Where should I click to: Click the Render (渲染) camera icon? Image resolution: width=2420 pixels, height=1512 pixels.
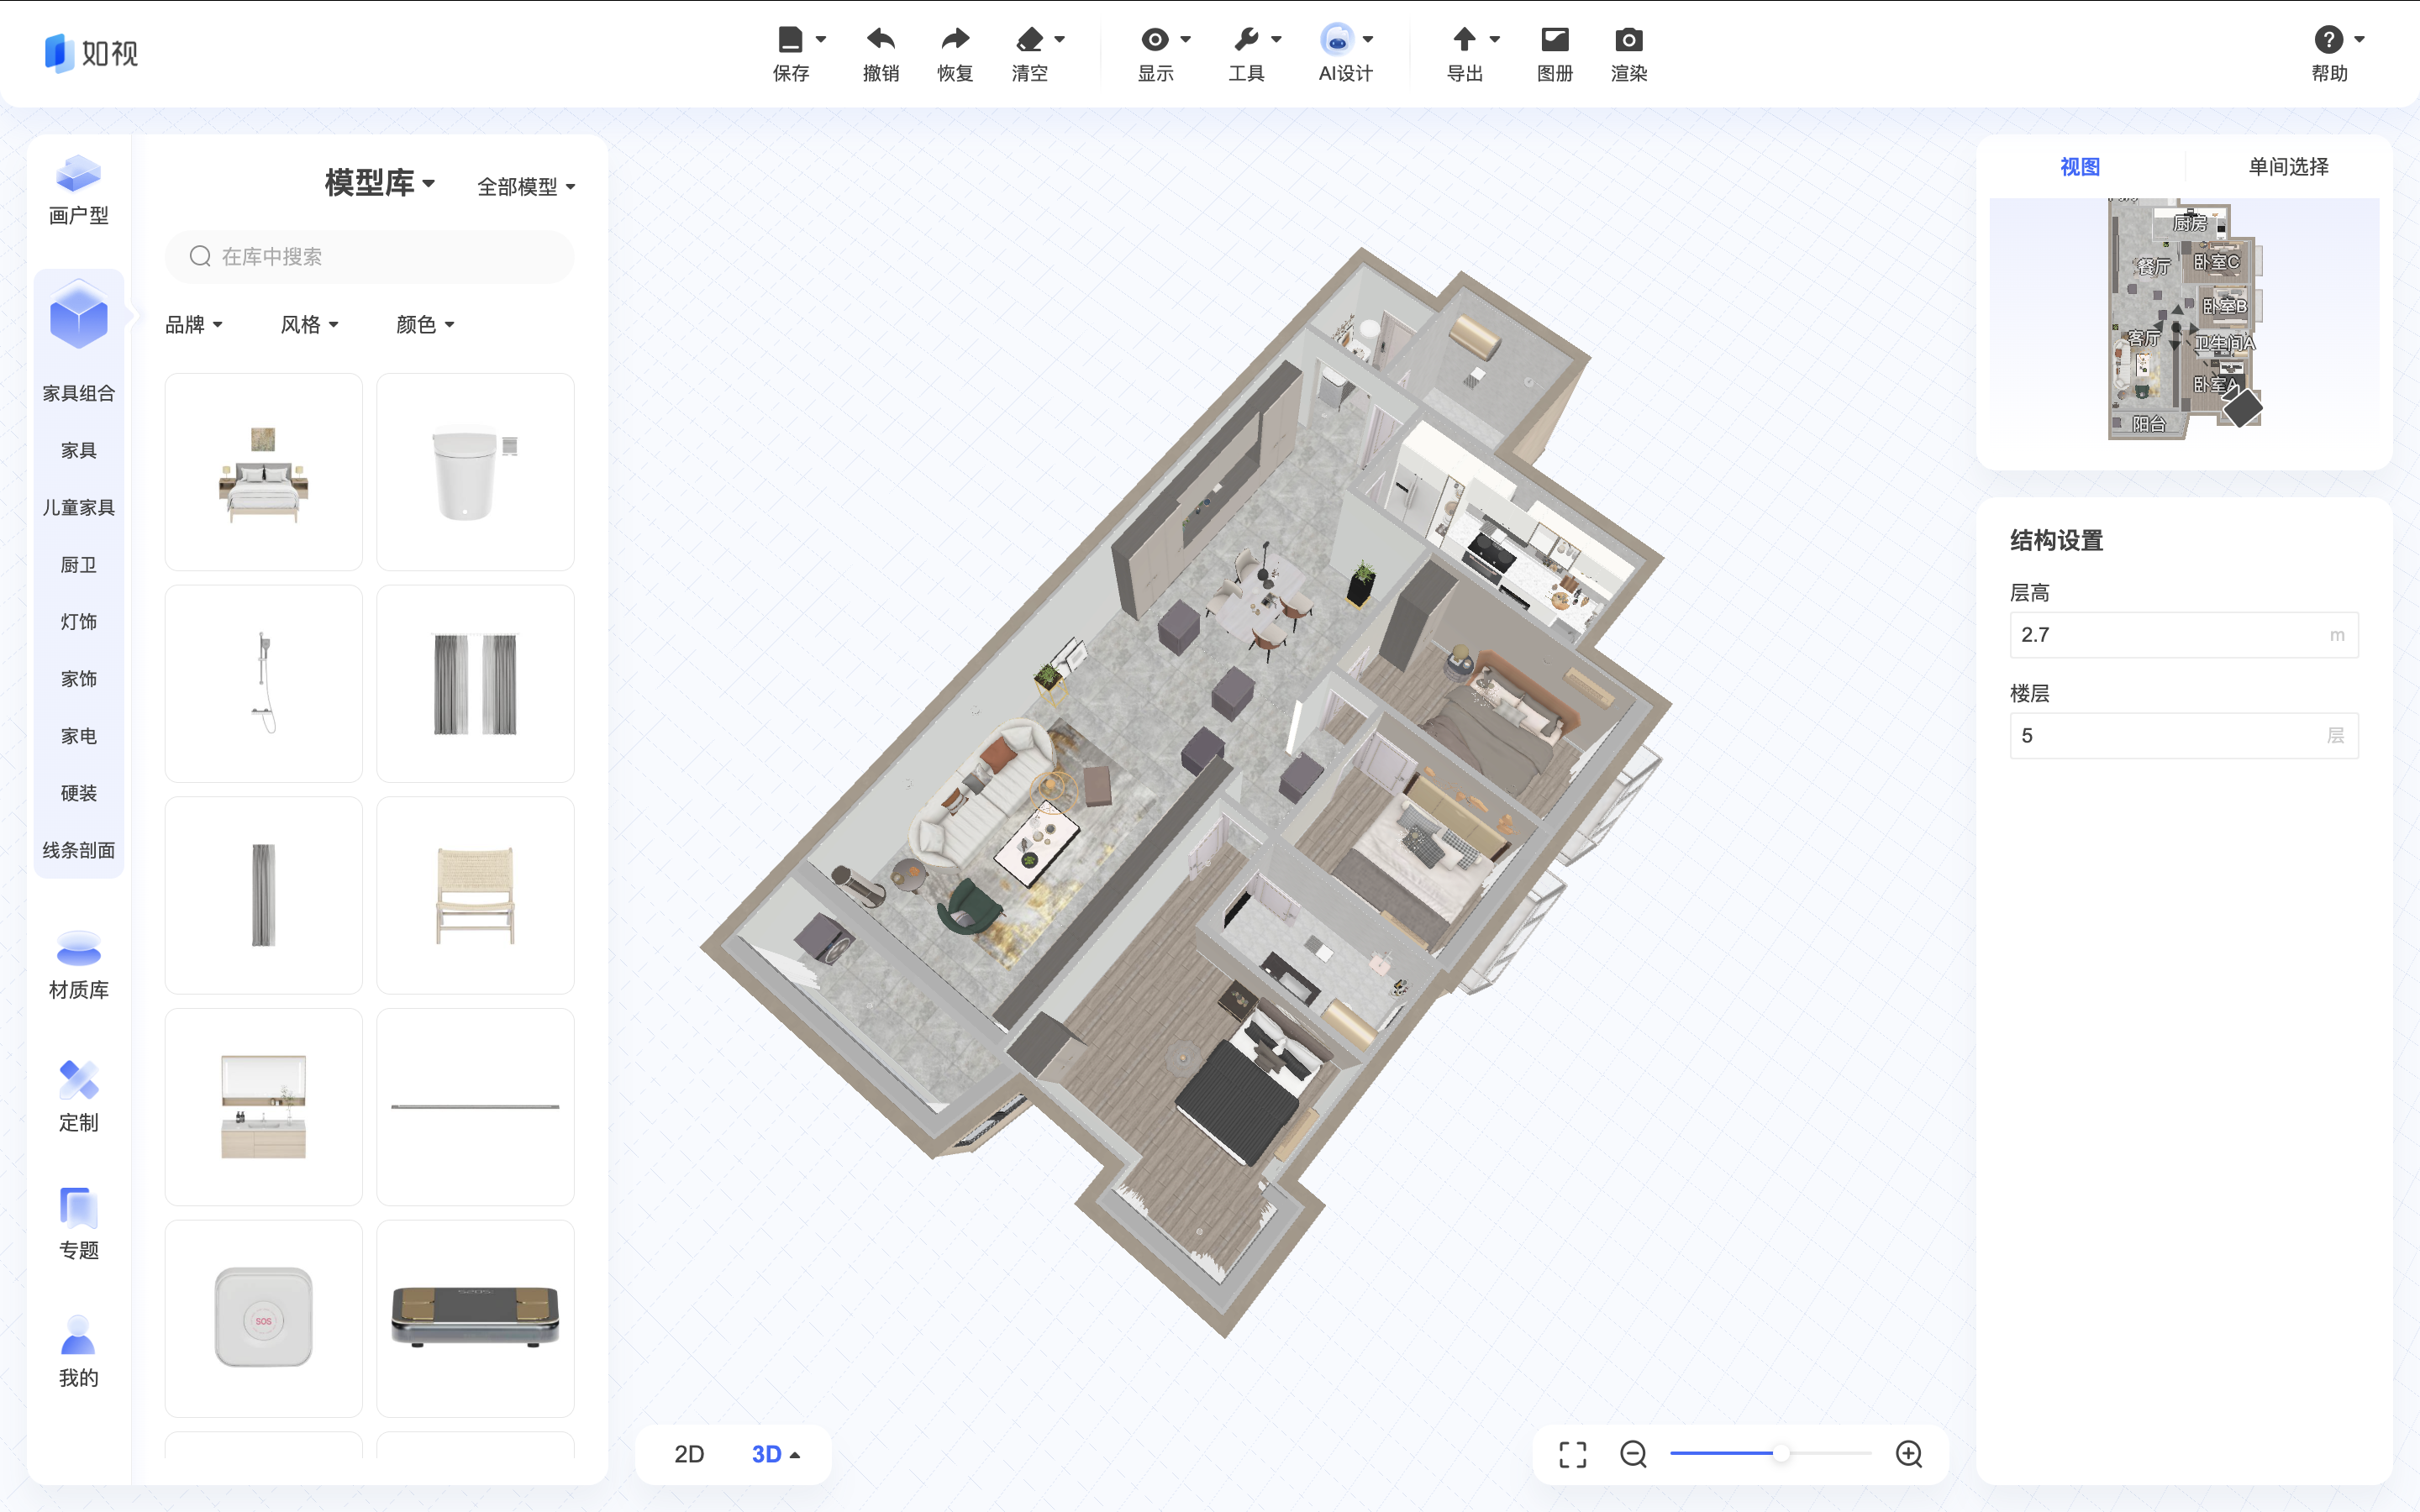point(1628,40)
